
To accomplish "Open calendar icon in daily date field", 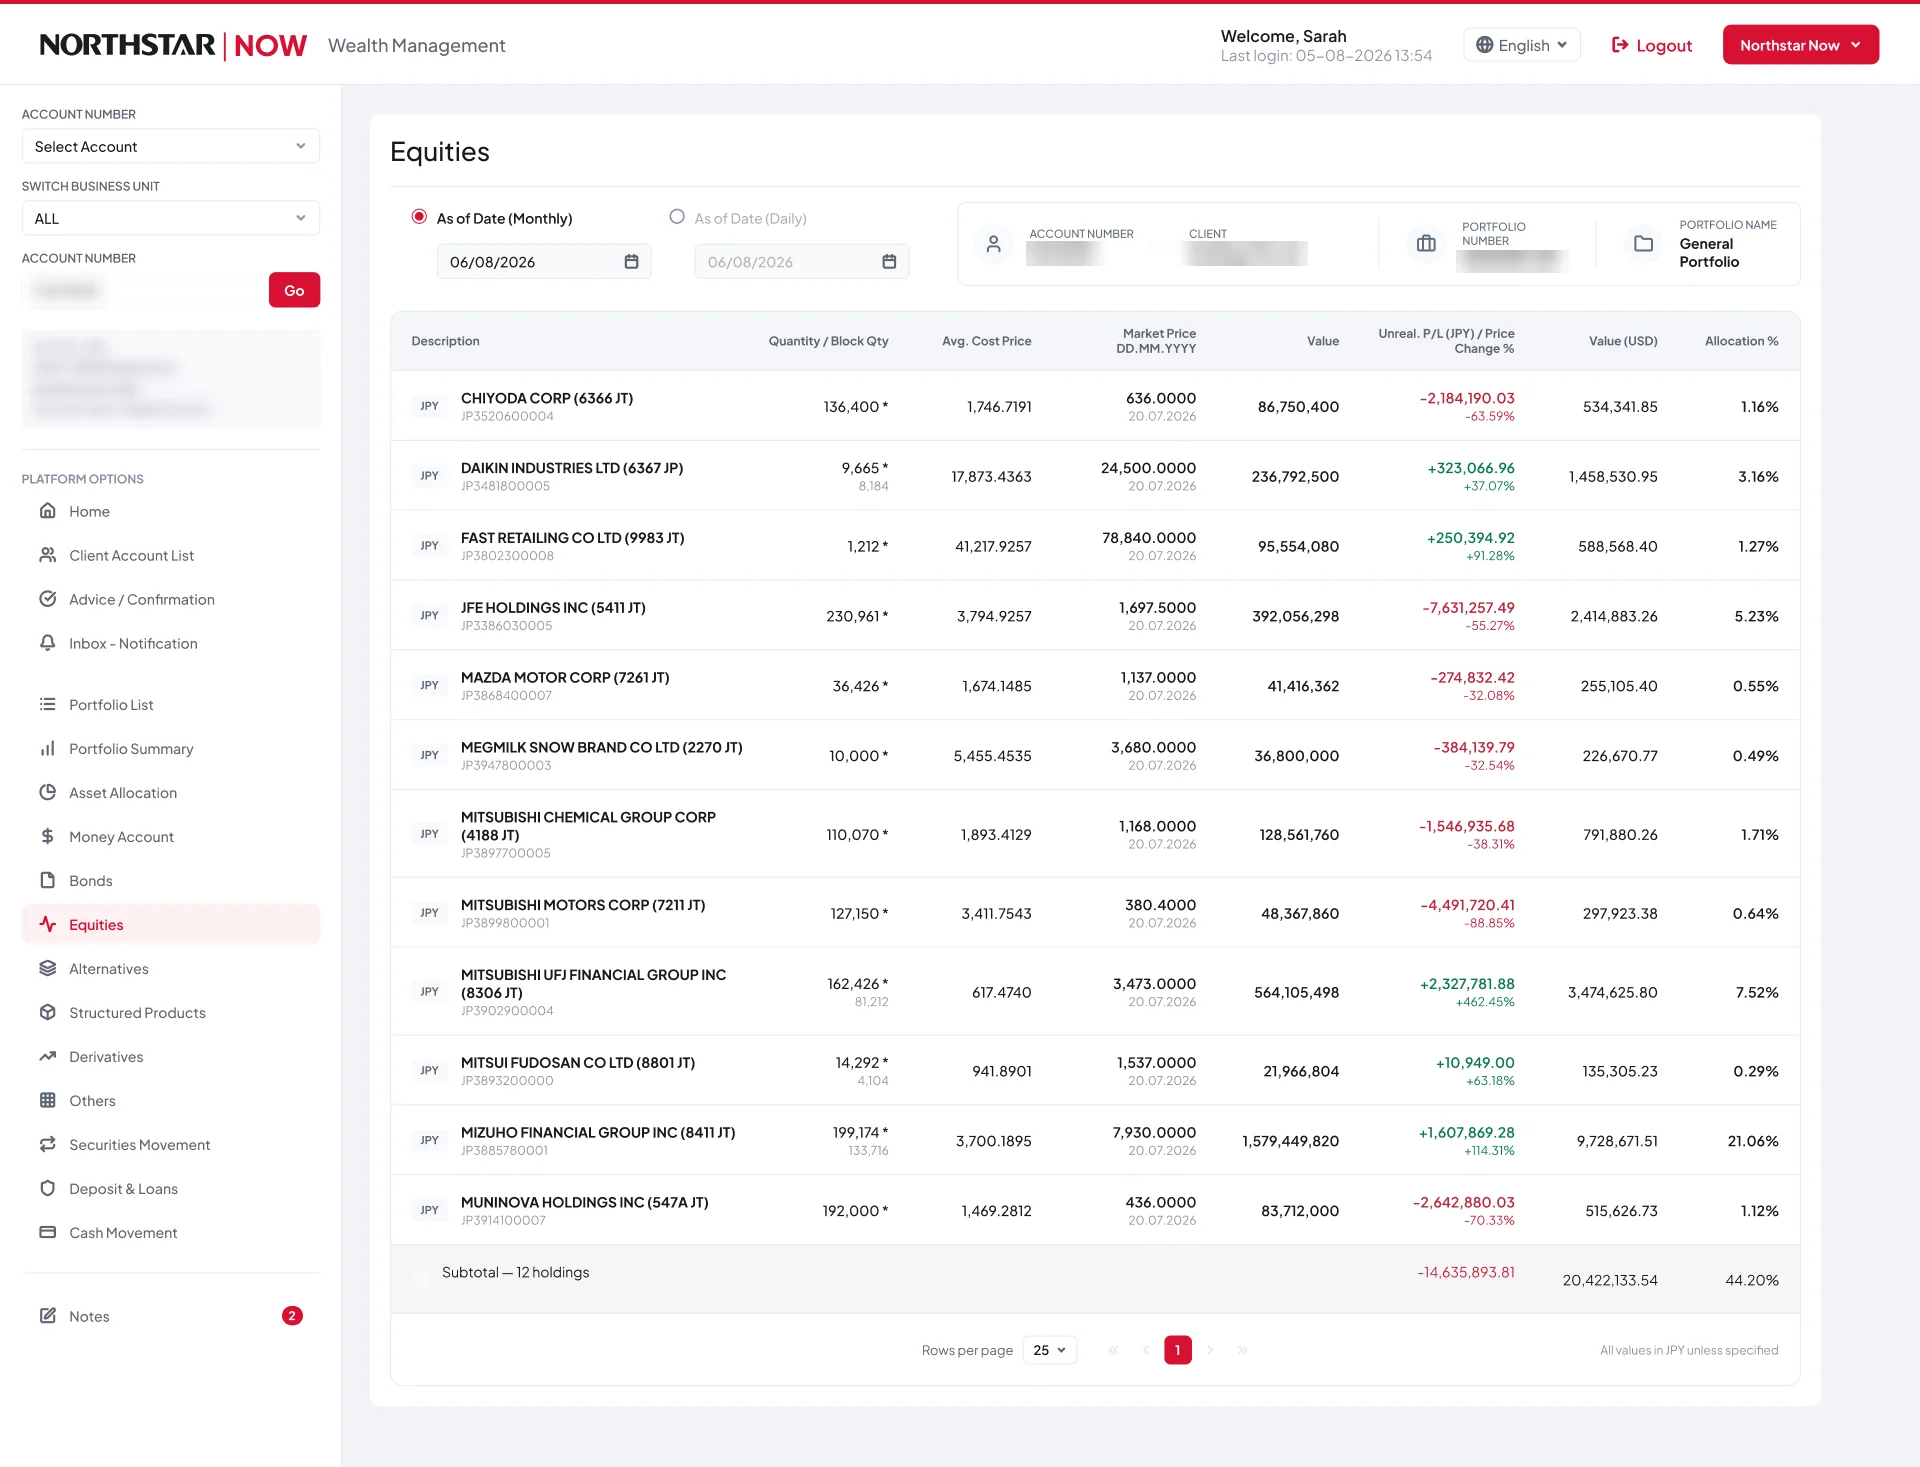I will click(x=889, y=262).
